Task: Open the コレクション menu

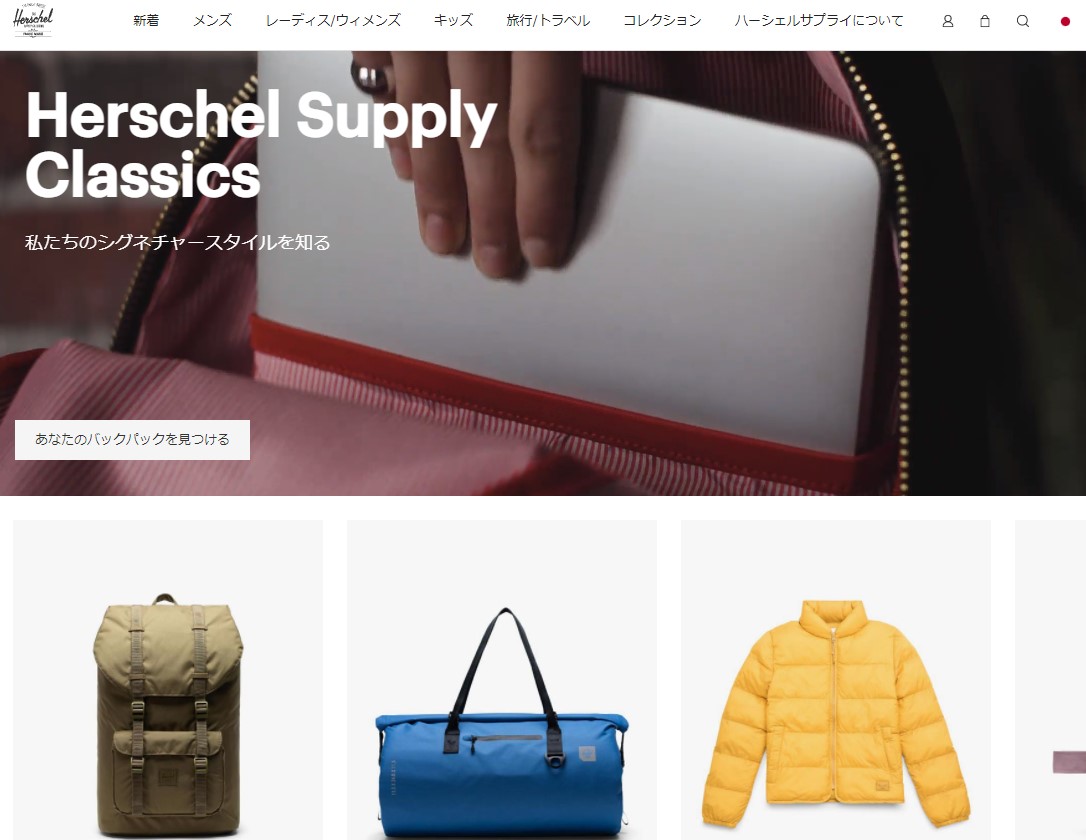Action: pyautogui.click(x=662, y=21)
